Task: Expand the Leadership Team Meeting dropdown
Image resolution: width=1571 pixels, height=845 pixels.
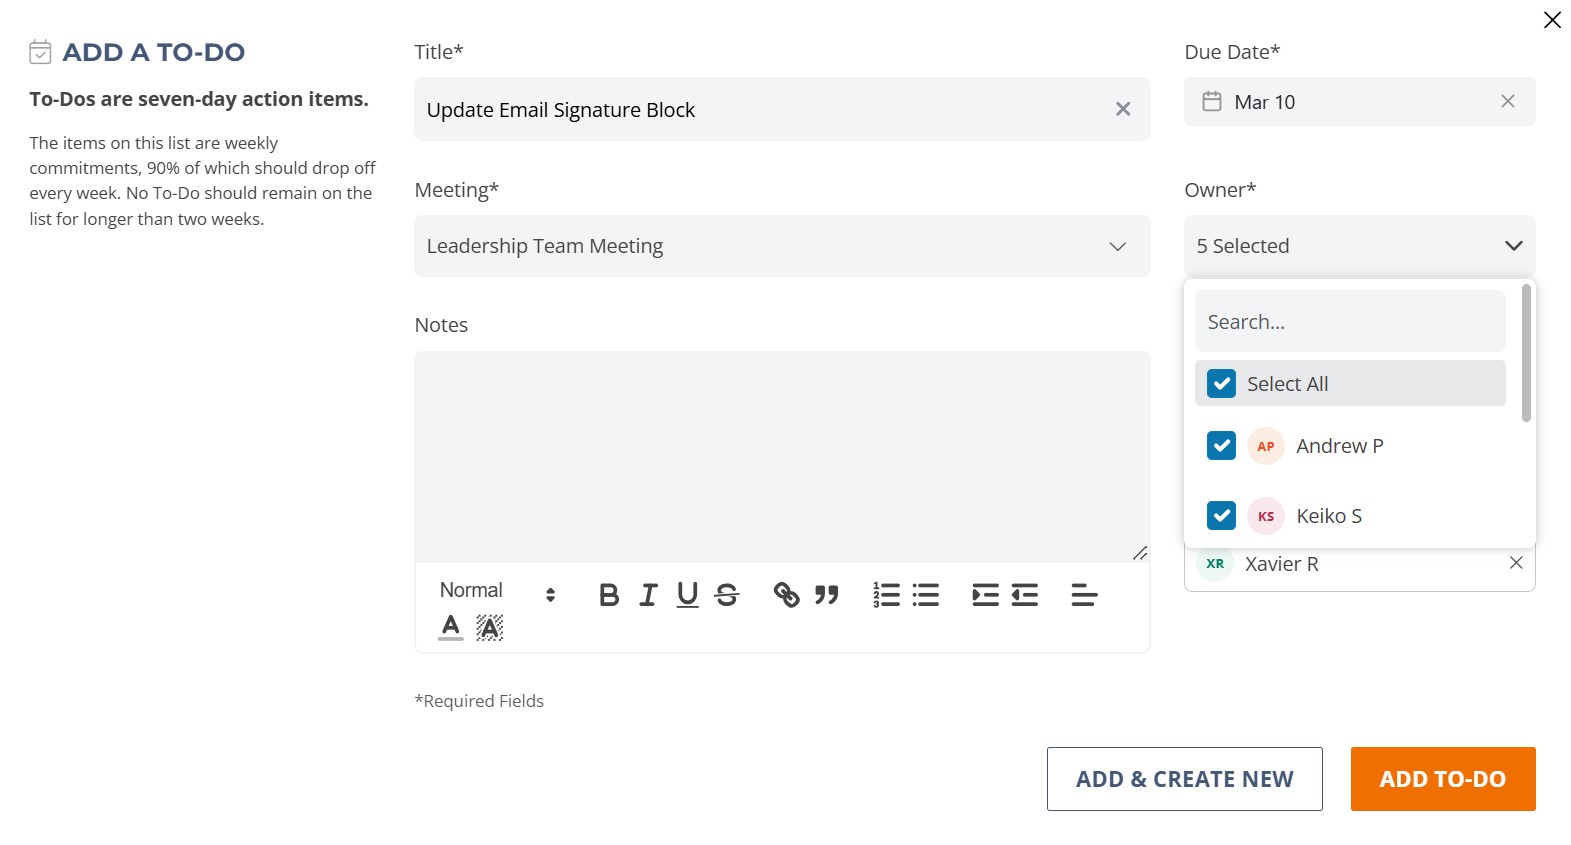Action: coord(782,246)
